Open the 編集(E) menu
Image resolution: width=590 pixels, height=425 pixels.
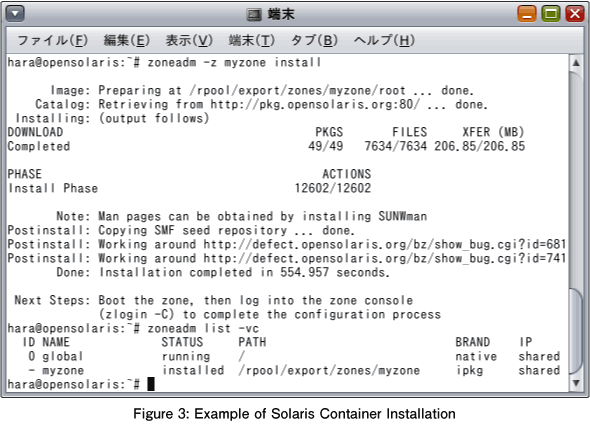coord(127,40)
